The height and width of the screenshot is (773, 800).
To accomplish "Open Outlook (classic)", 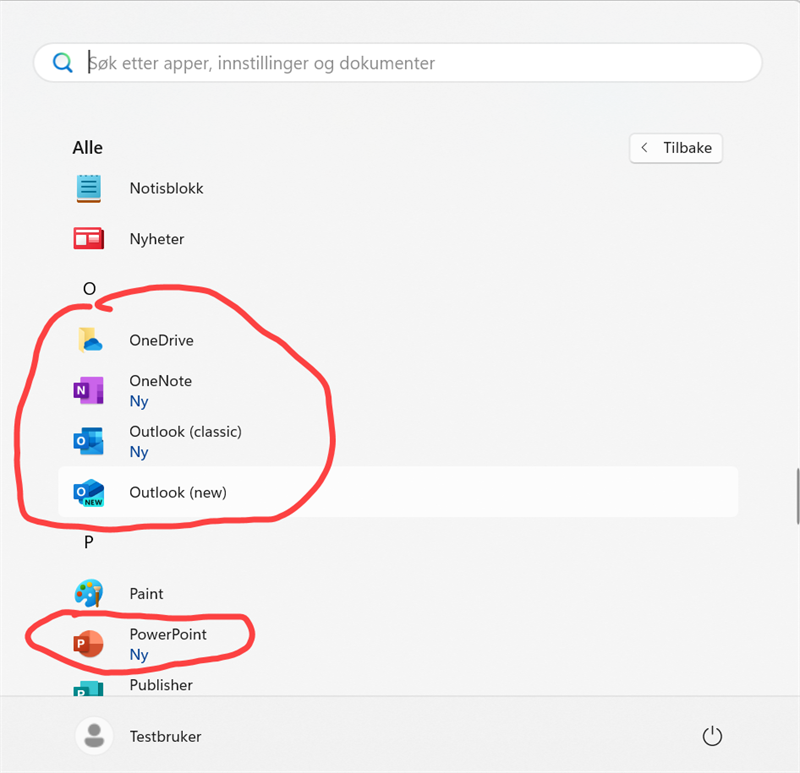I will [185, 431].
